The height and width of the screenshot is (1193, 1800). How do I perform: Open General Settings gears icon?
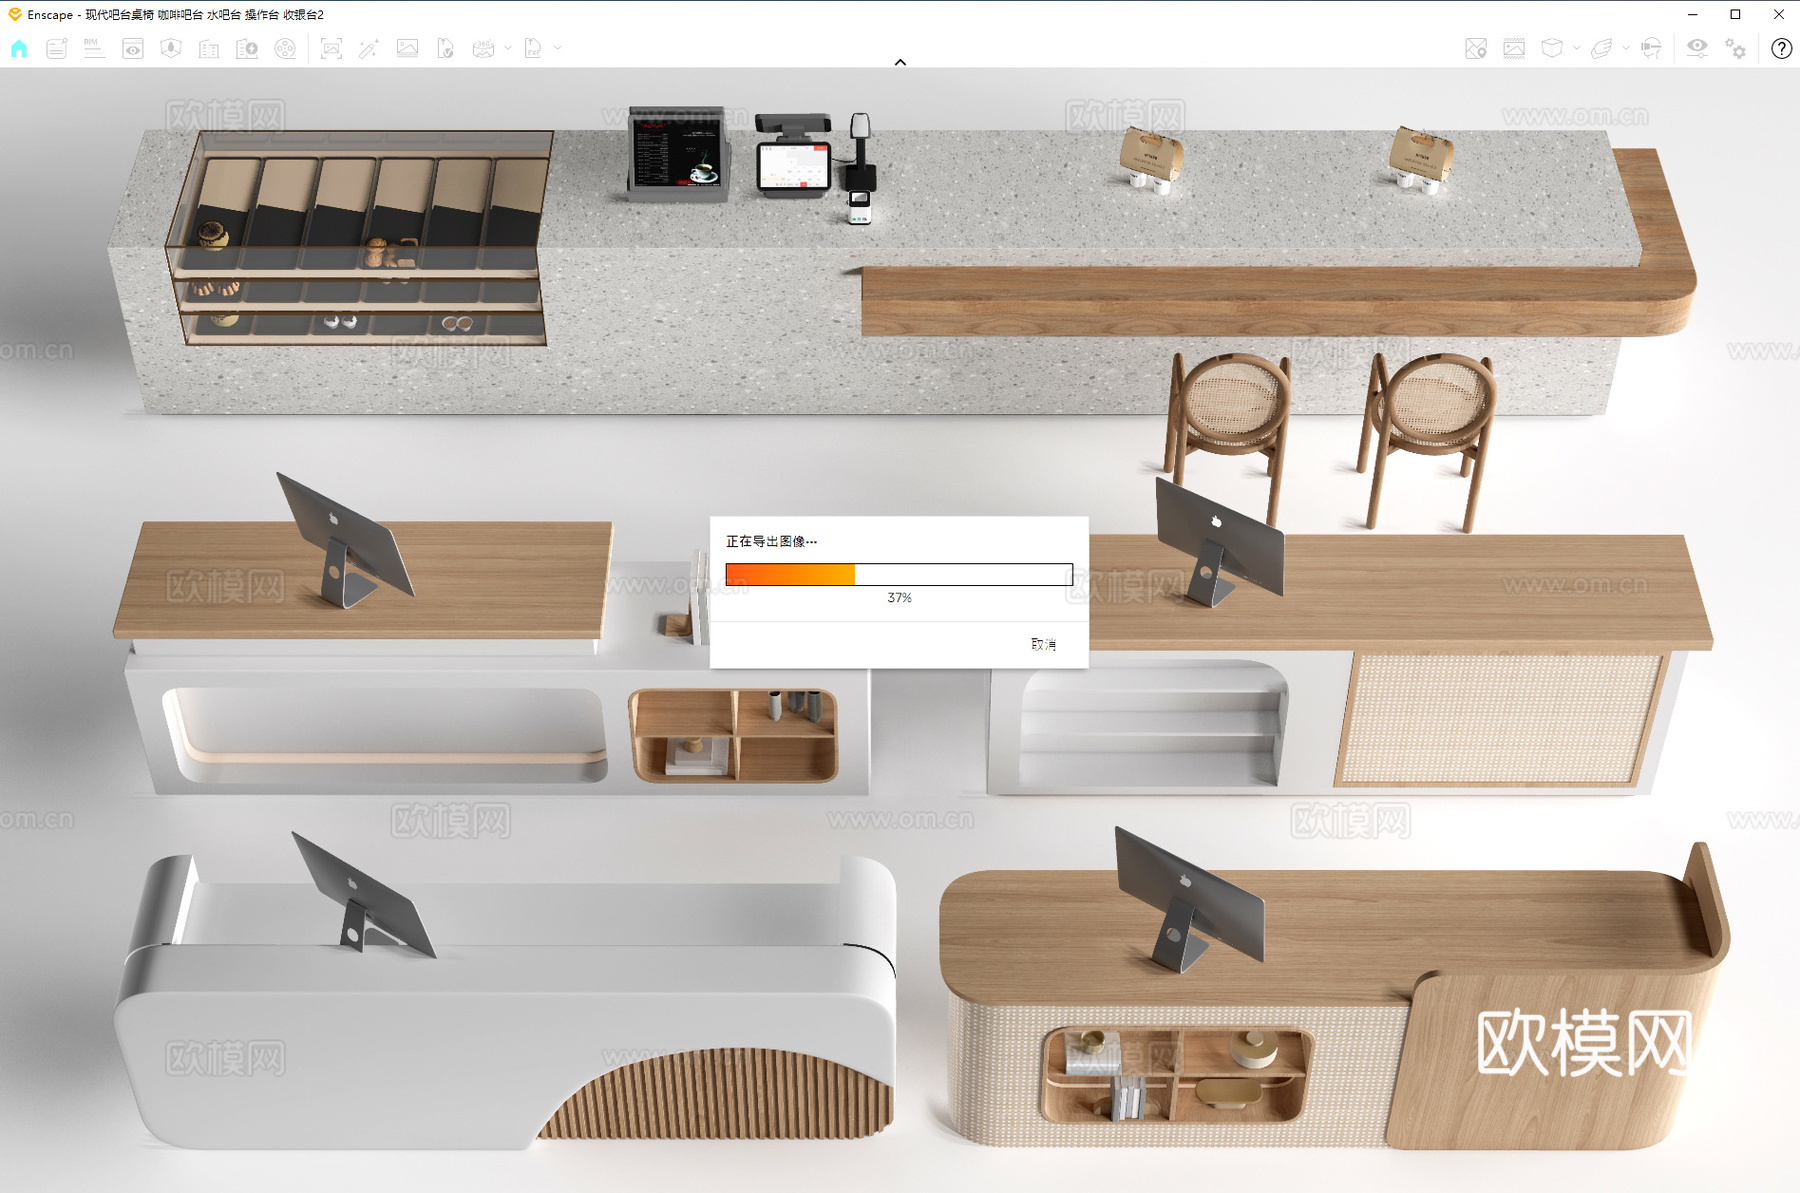coord(1736,48)
